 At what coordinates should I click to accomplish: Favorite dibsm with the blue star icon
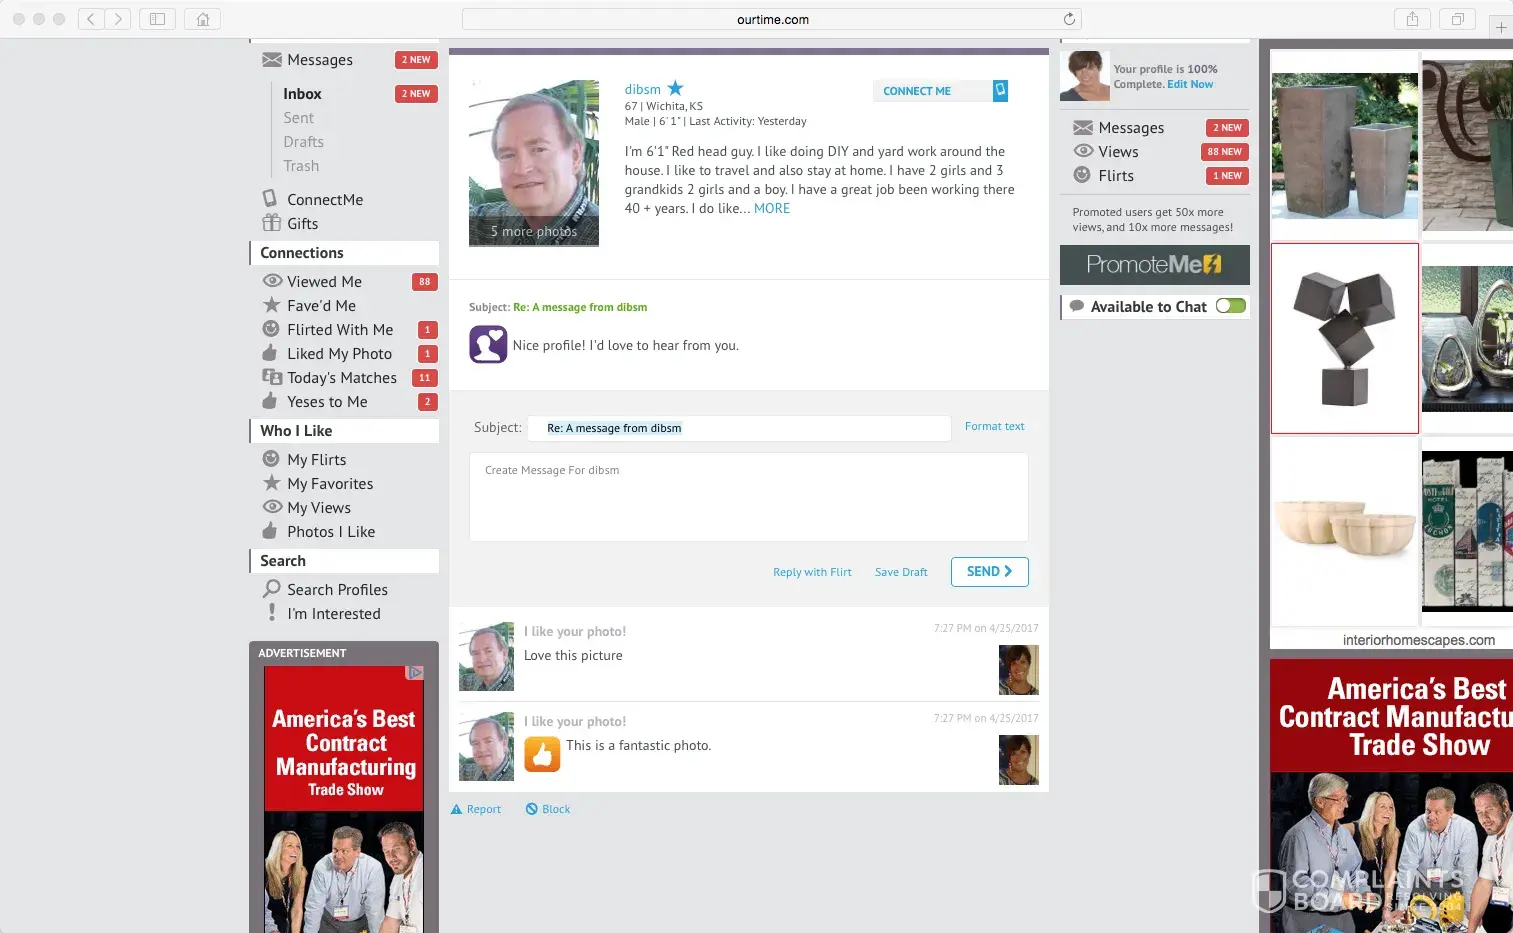click(675, 88)
